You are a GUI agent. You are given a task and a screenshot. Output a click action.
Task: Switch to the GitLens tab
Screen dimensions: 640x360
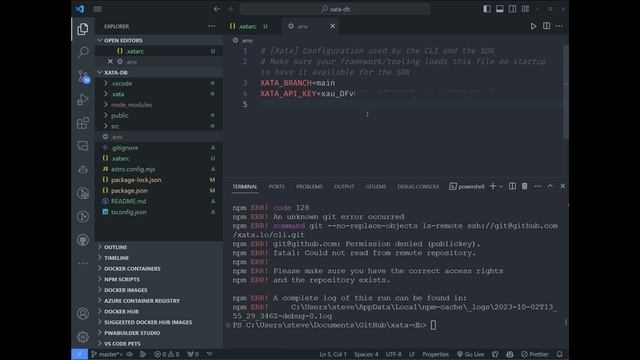point(376,187)
